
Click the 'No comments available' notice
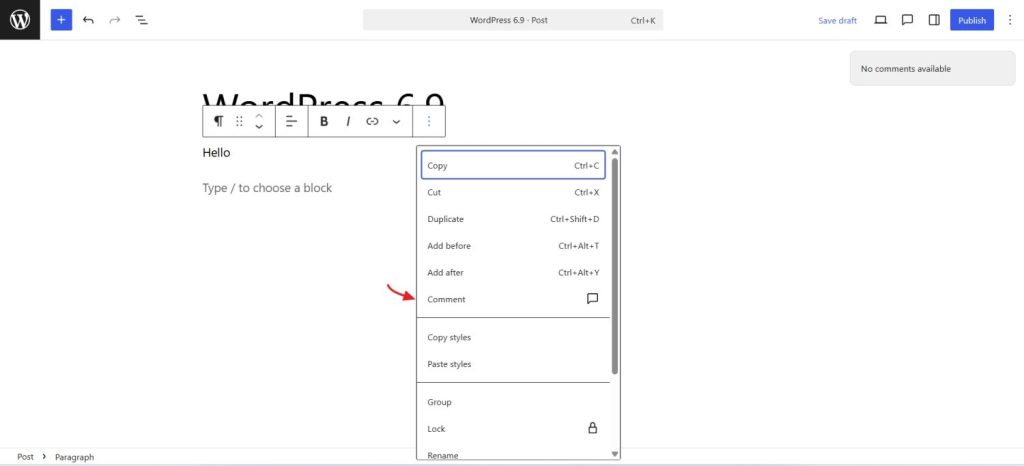[x=933, y=69]
